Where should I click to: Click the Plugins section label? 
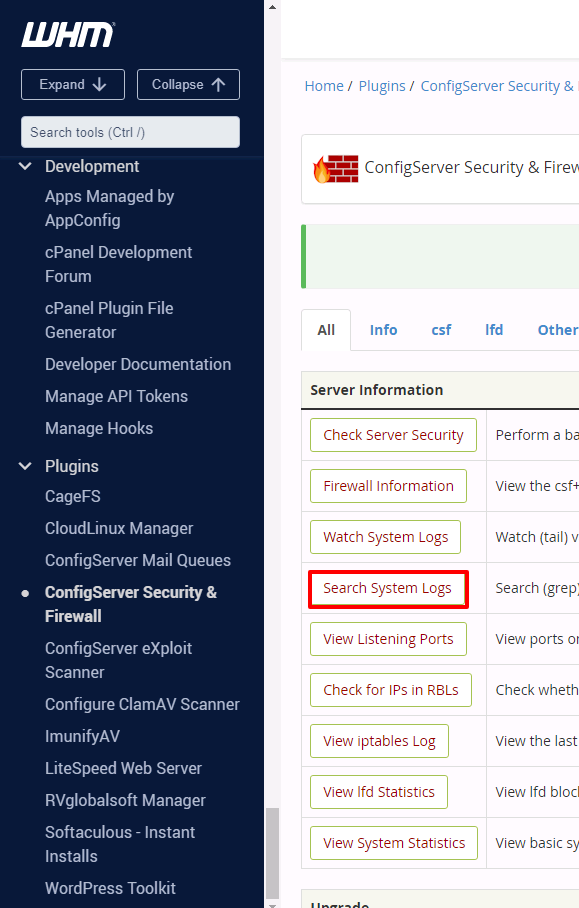(x=72, y=466)
